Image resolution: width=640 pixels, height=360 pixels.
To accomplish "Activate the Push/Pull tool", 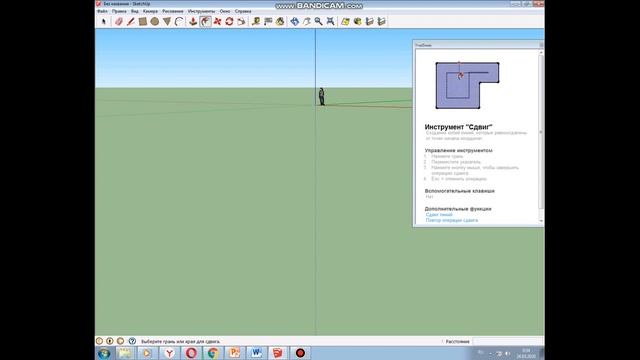I will point(193,22).
